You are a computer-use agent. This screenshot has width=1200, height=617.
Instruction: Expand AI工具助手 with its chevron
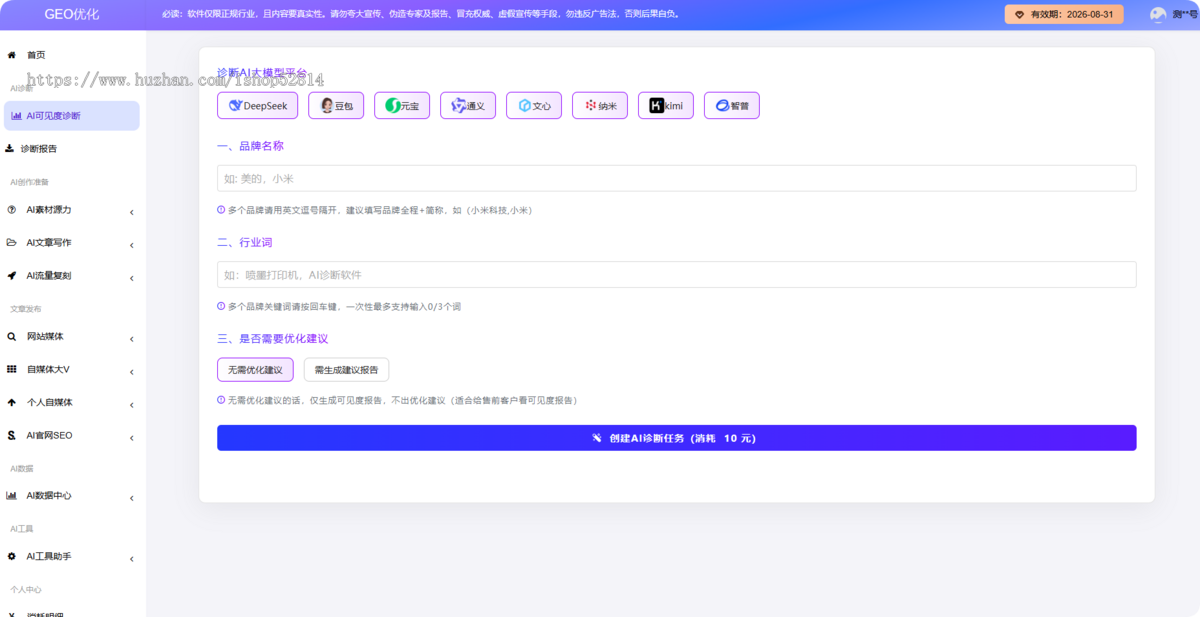pyautogui.click(x=131, y=558)
